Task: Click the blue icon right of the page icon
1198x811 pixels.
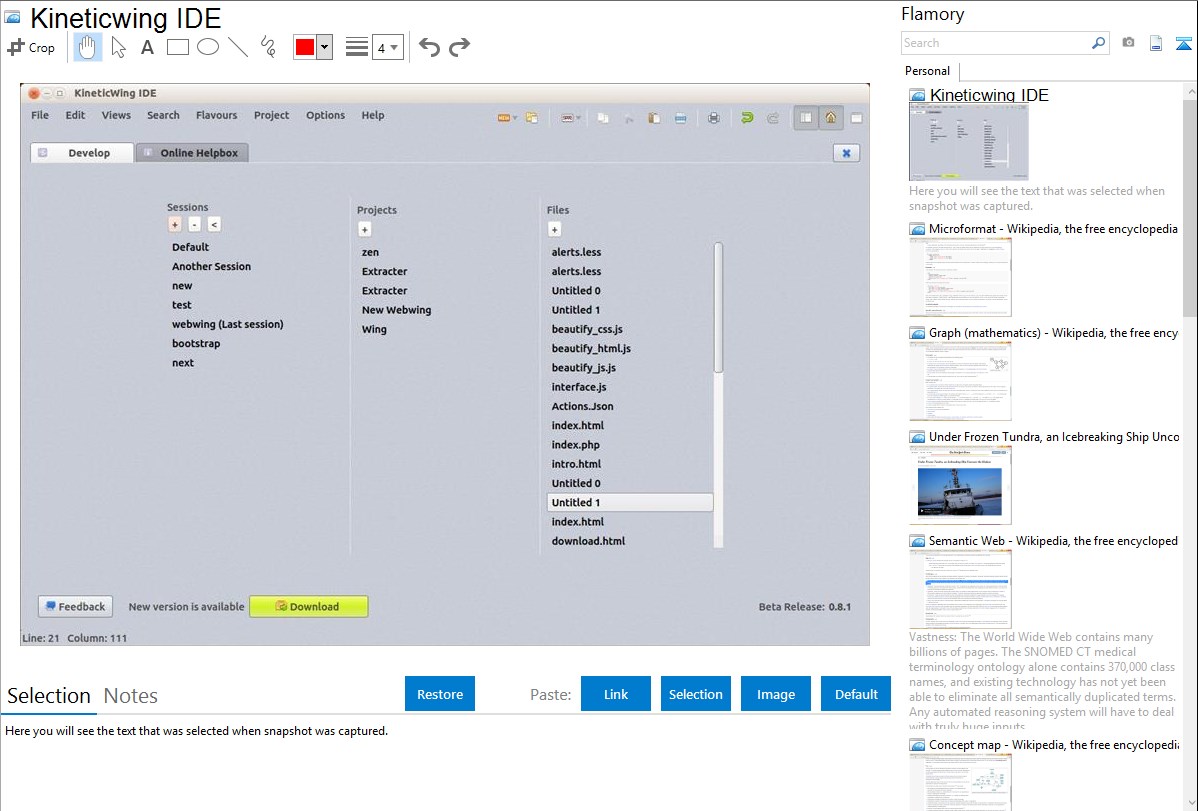Action: point(1183,43)
